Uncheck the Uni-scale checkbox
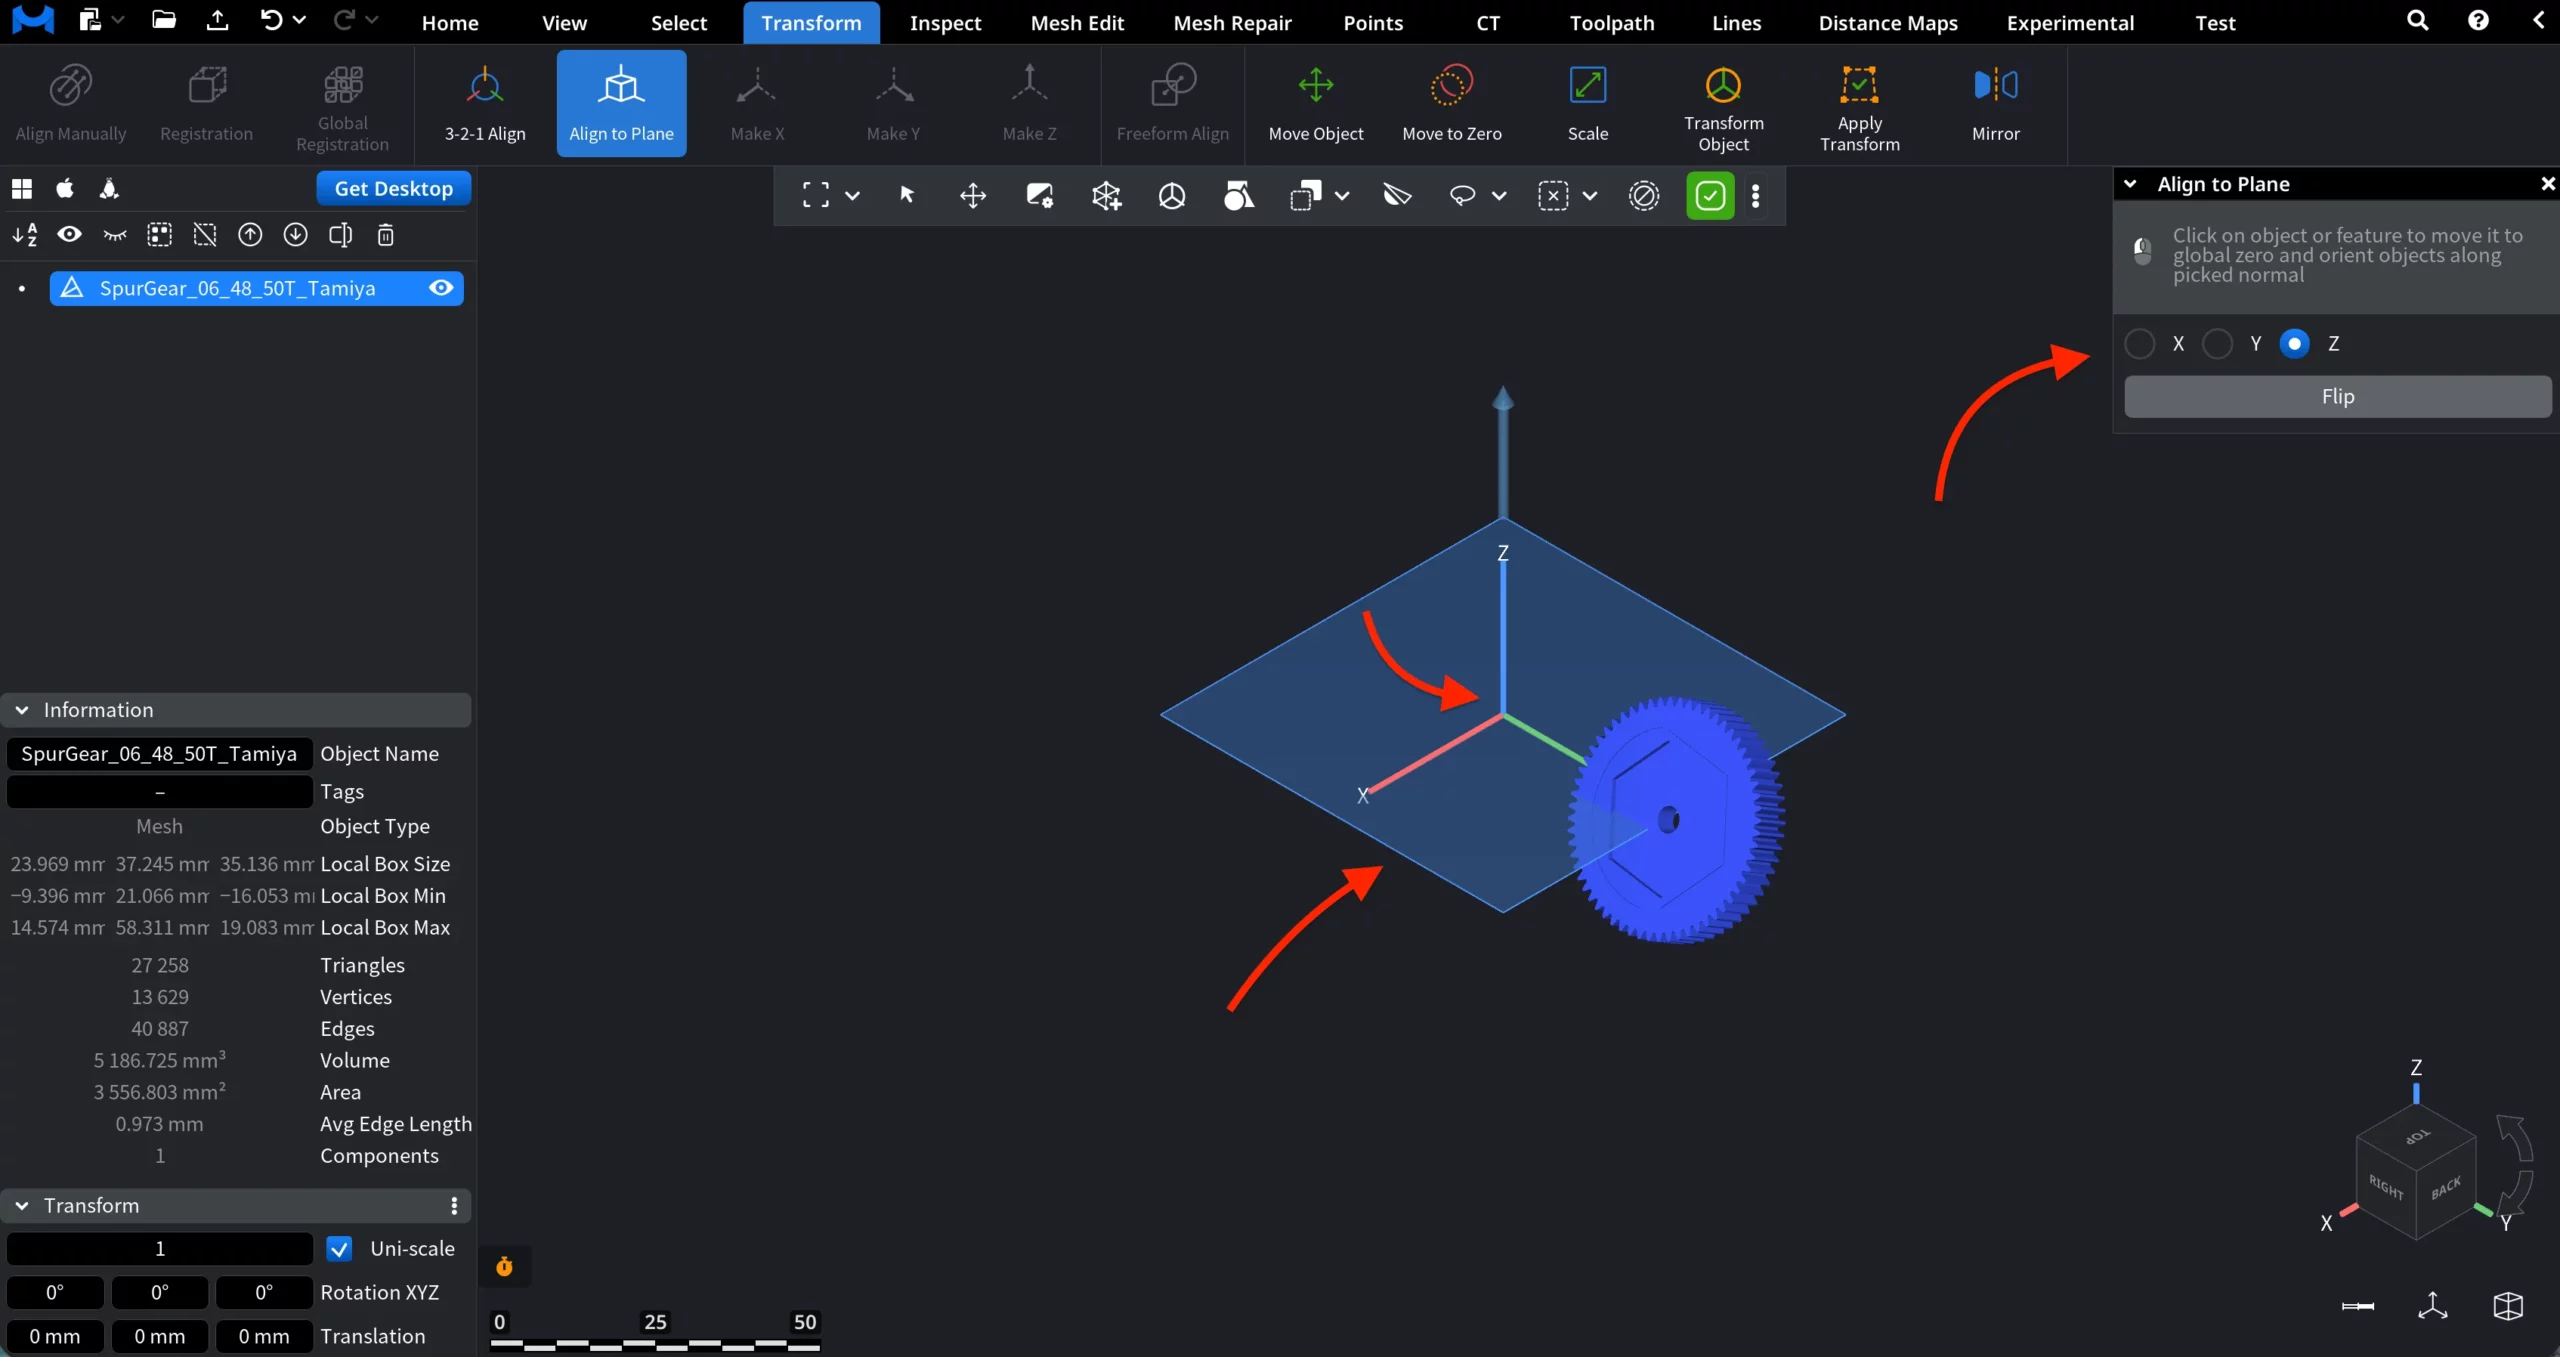This screenshot has width=2560, height=1357. click(x=339, y=1248)
